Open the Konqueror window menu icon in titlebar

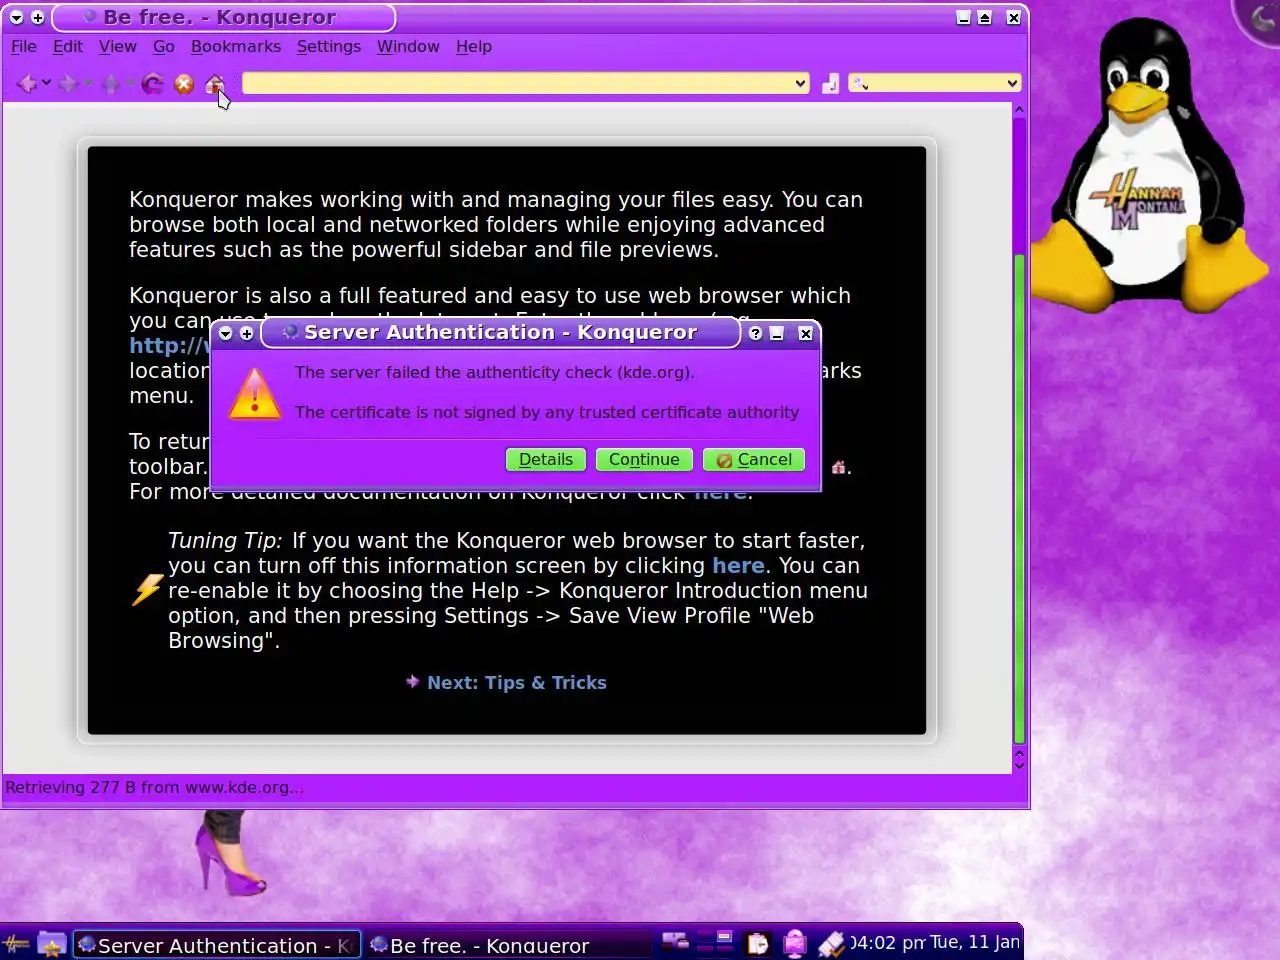pyautogui.click(x=17, y=17)
